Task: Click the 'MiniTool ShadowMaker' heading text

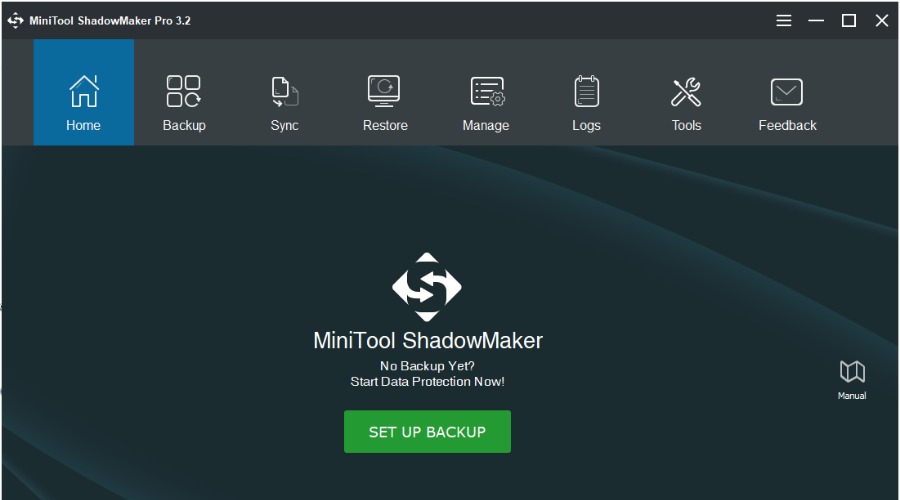Action: tap(428, 340)
